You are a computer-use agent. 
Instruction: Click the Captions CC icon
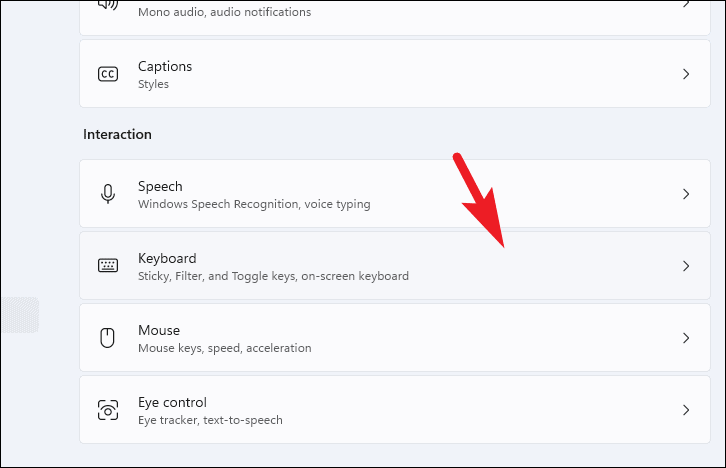108,74
